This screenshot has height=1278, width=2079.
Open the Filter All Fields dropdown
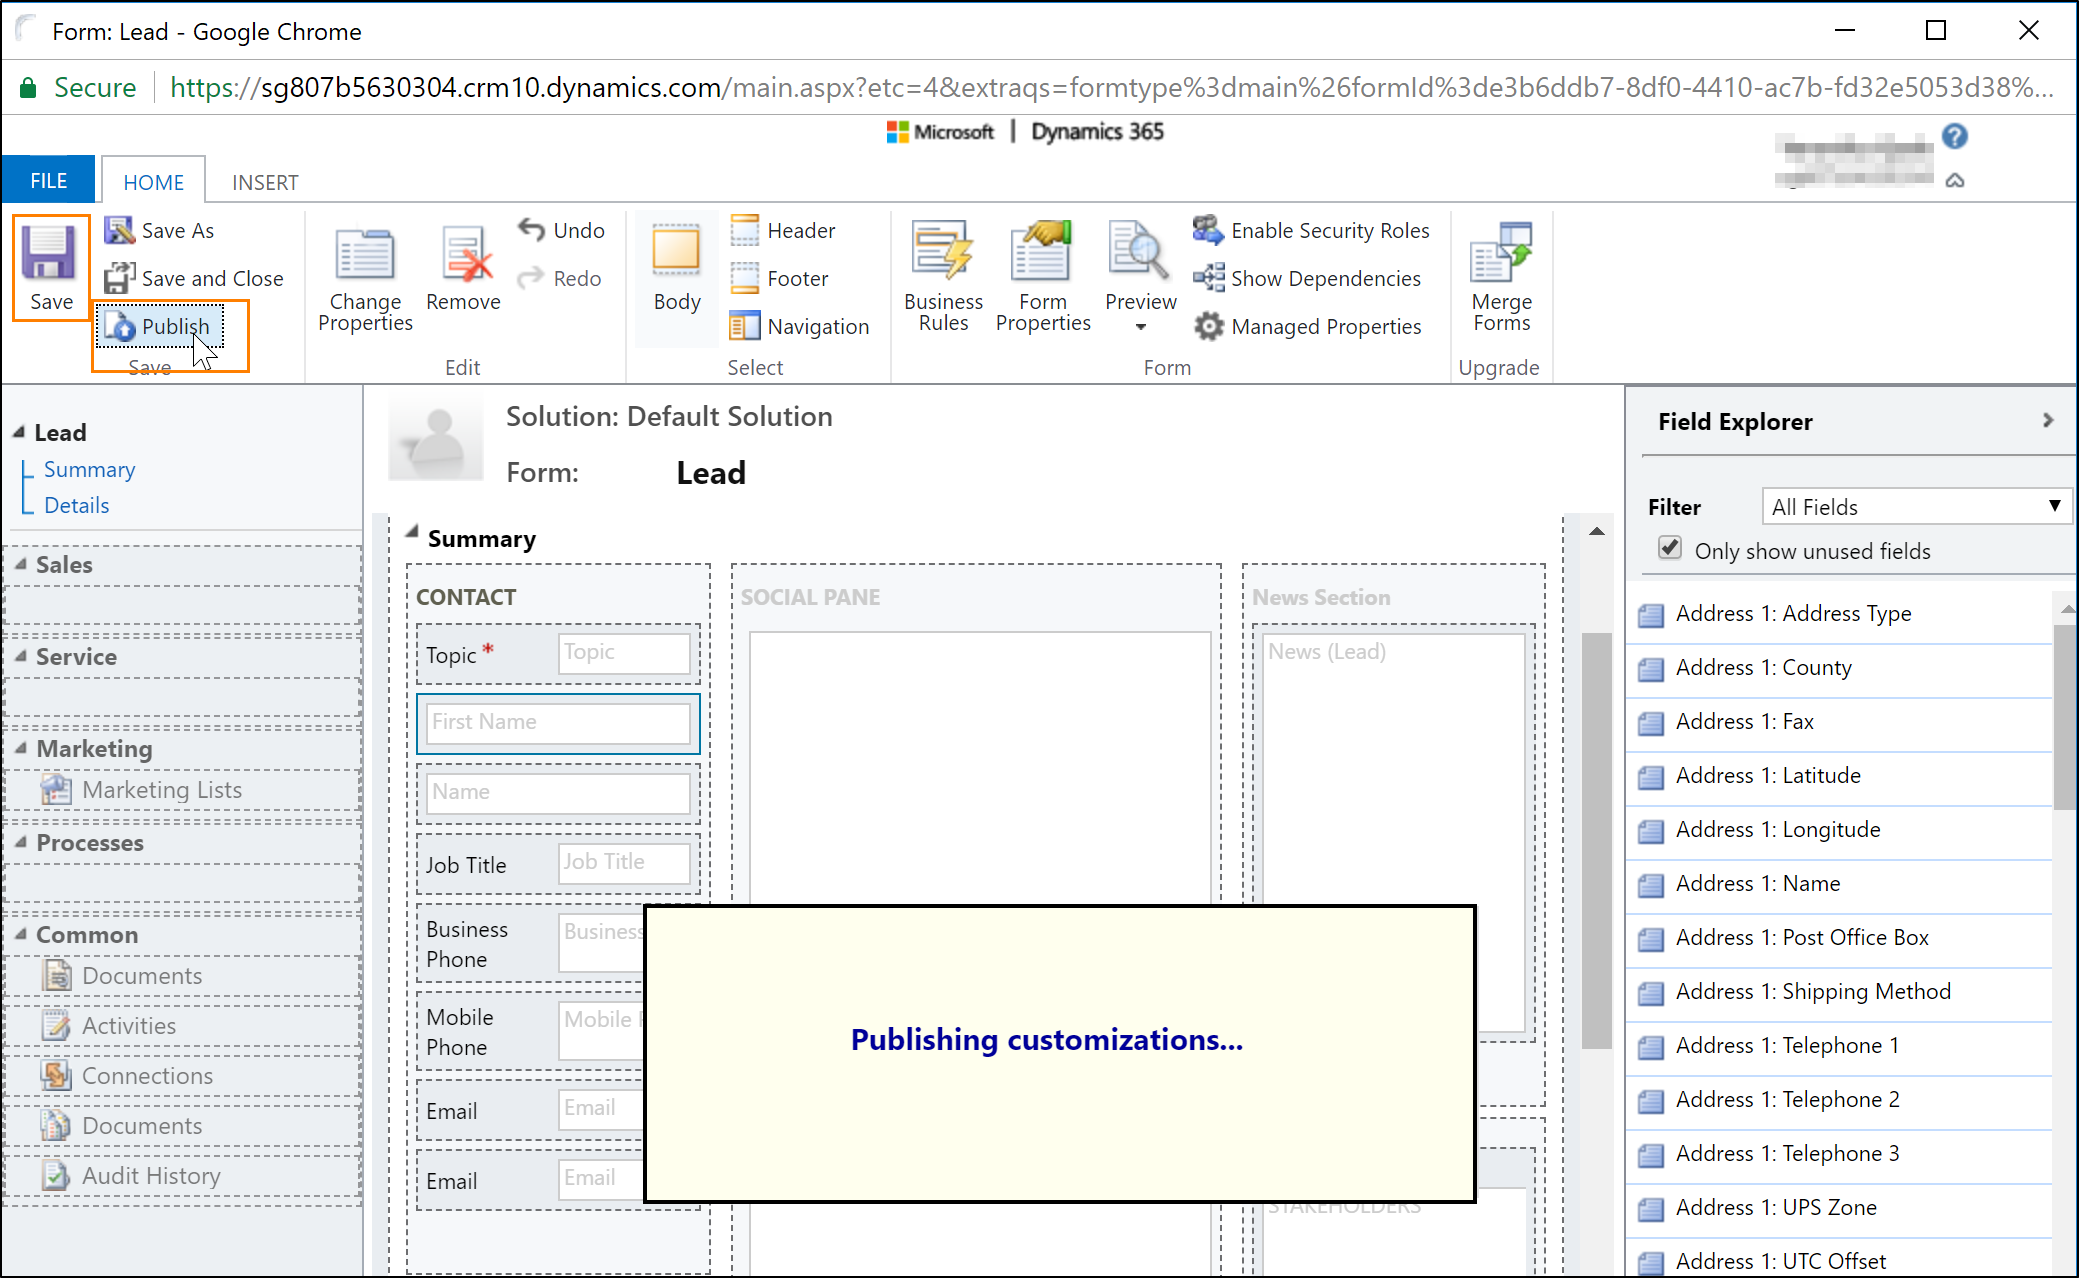pos(1914,508)
